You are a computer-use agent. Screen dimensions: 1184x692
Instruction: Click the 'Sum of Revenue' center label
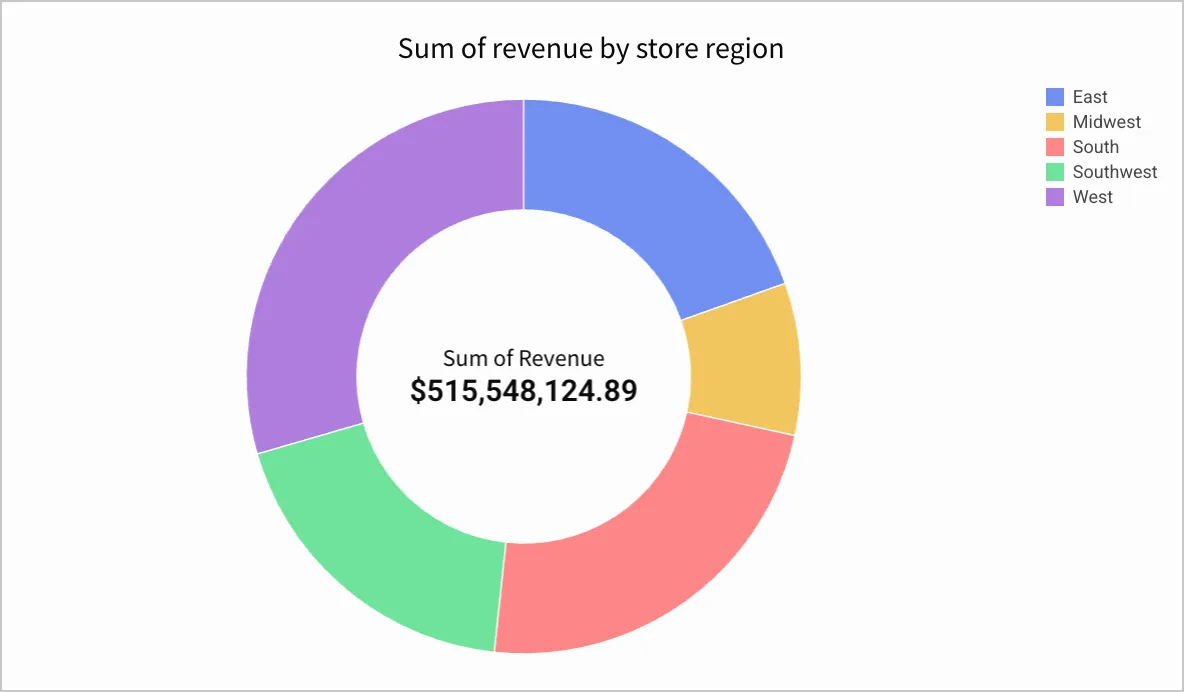pyautogui.click(x=523, y=358)
